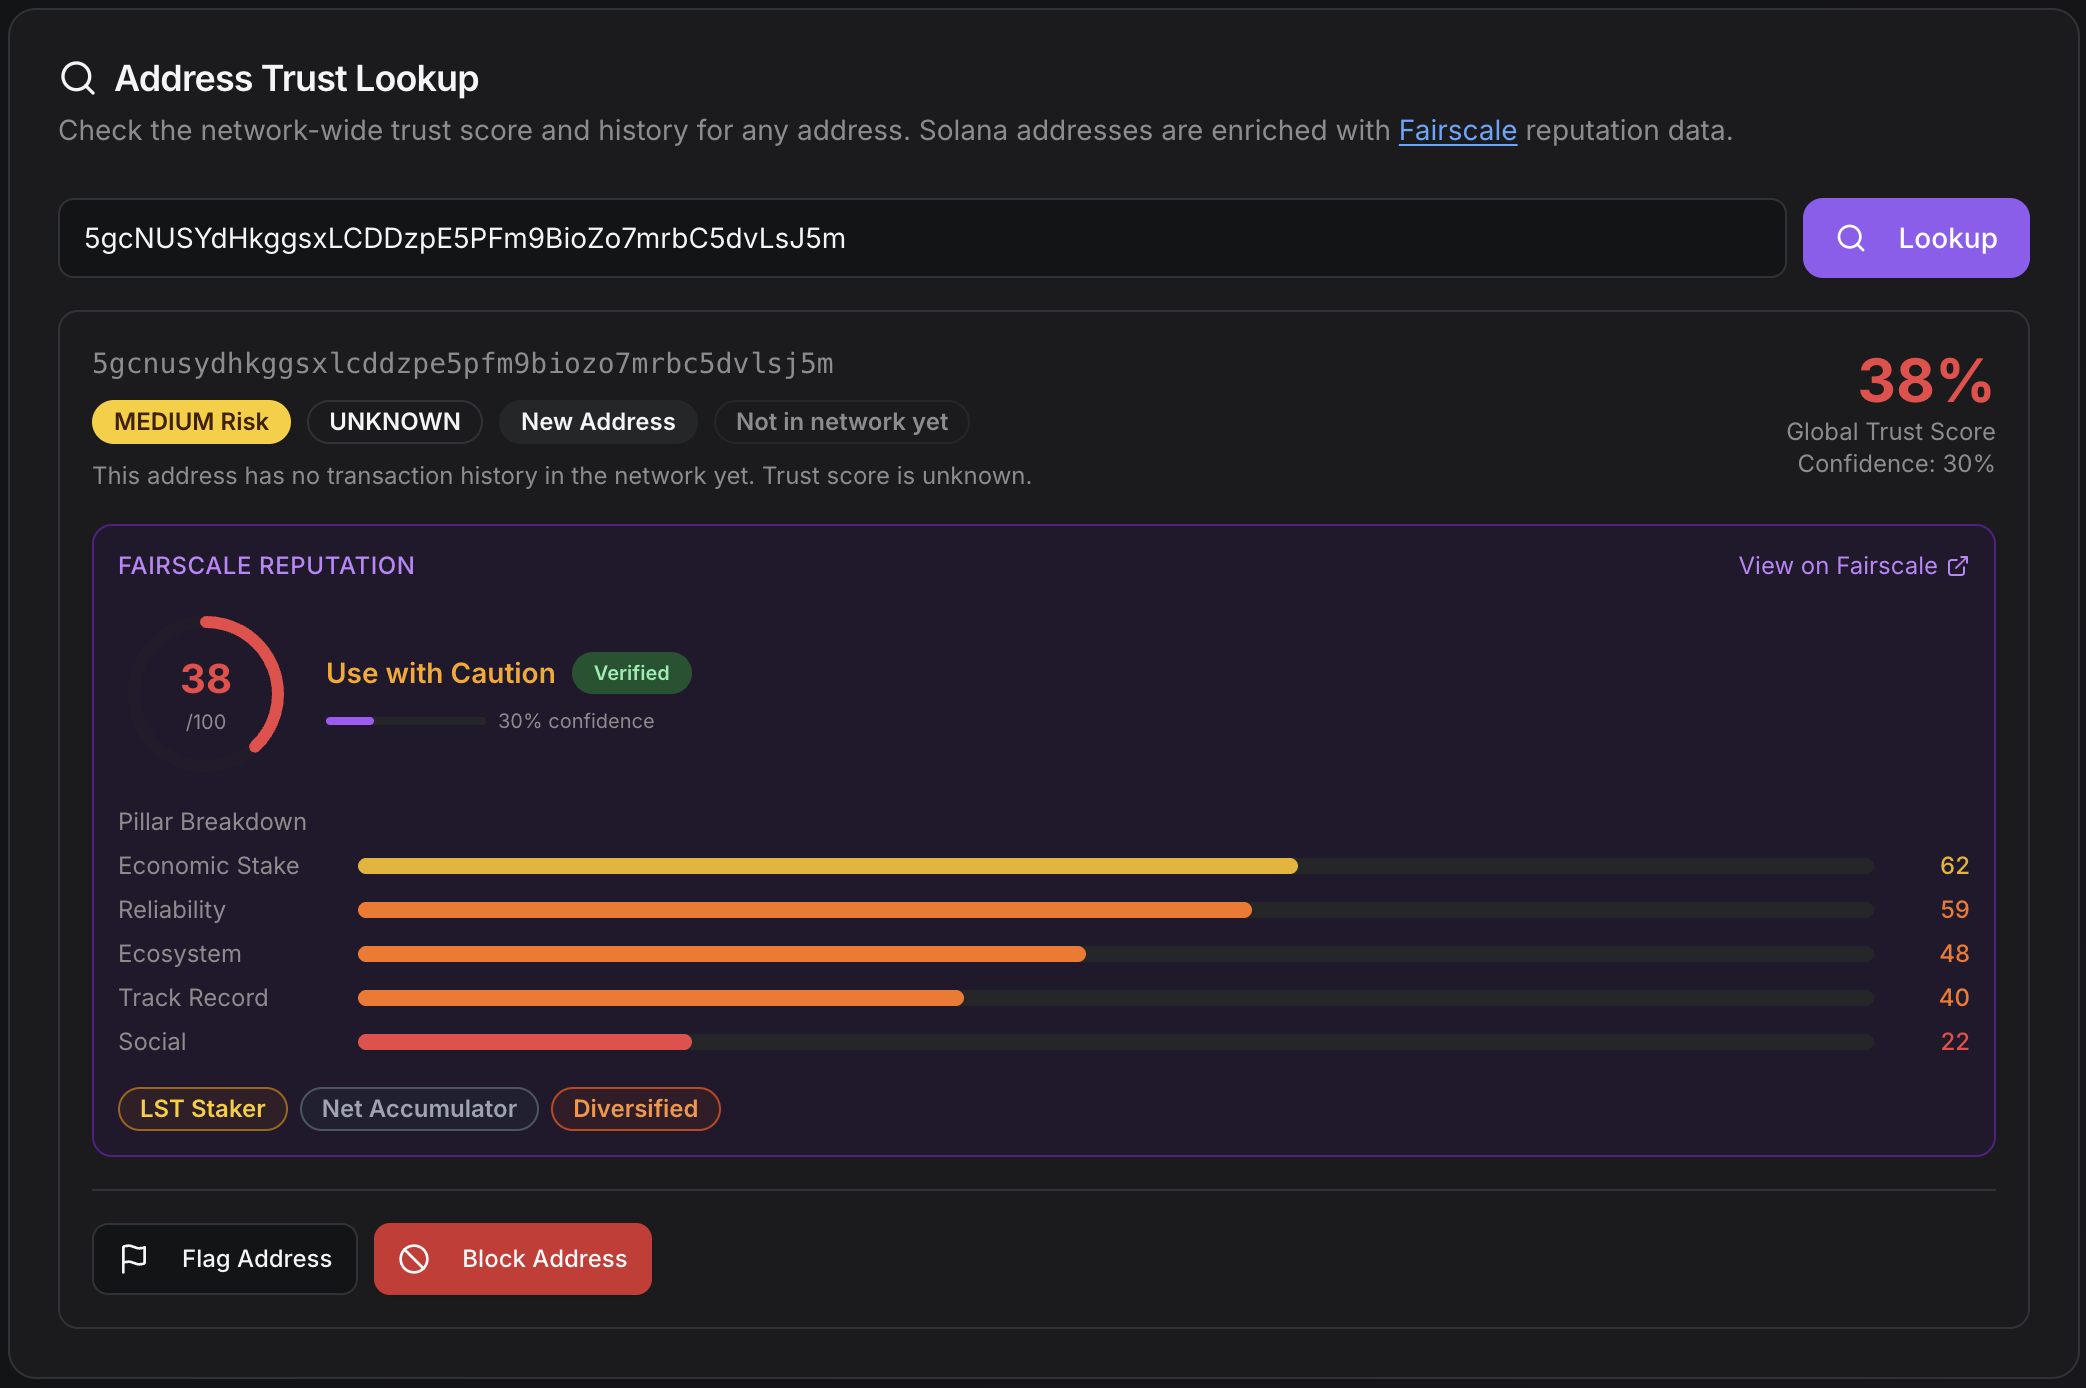The height and width of the screenshot is (1388, 2086).
Task: Click the 38% Global Trust Score value
Action: (x=1926, y=381)
